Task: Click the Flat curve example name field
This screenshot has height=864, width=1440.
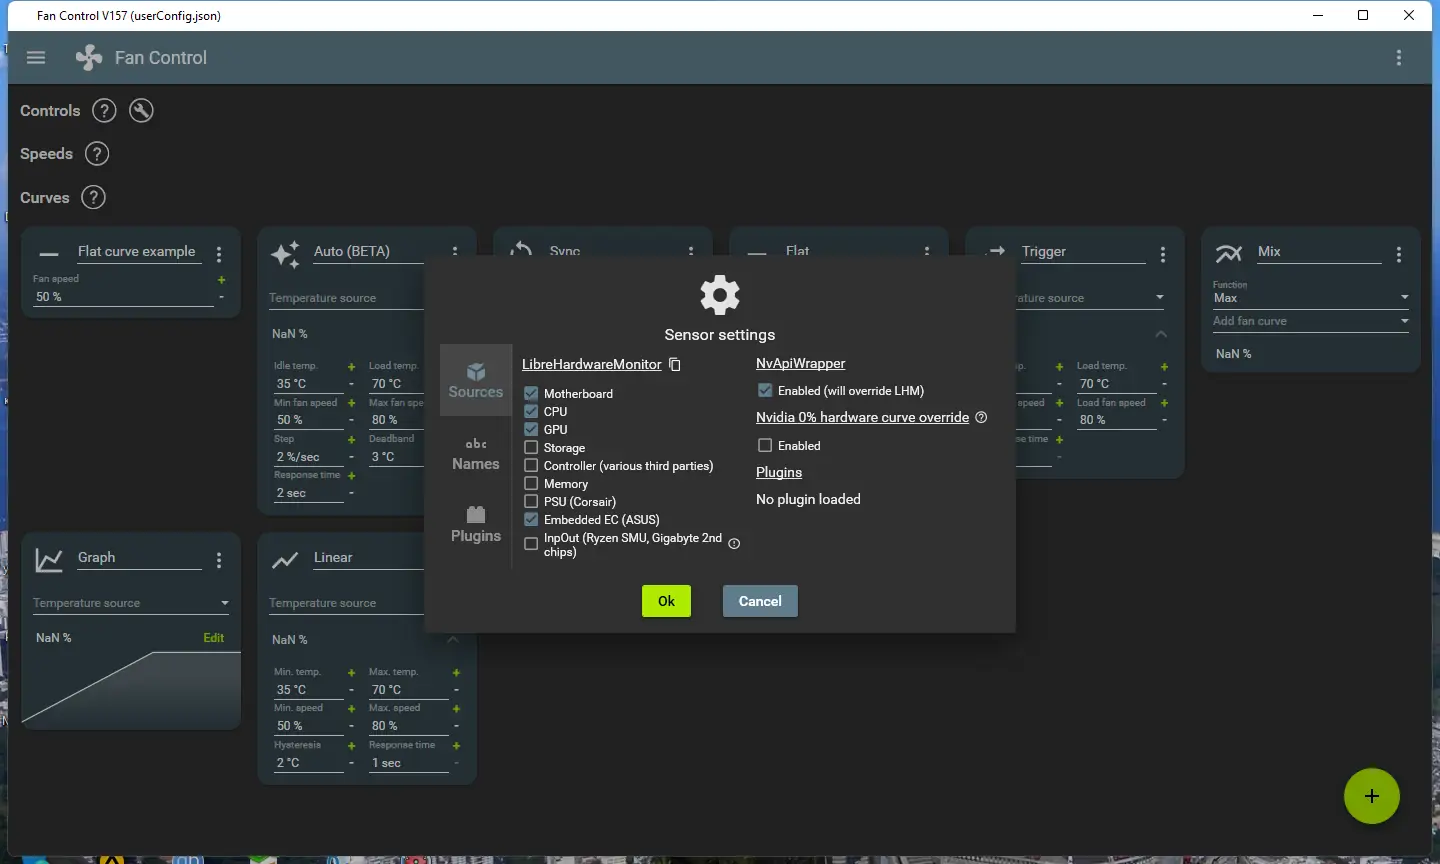Action: (137, 252)
